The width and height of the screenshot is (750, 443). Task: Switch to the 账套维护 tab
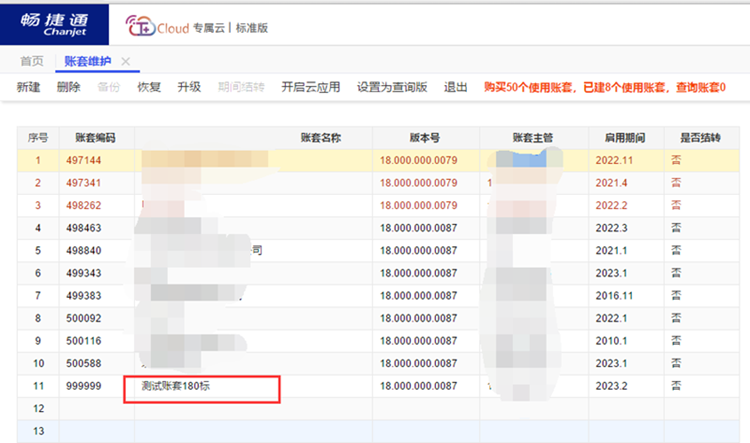click(x=88, y=61)
